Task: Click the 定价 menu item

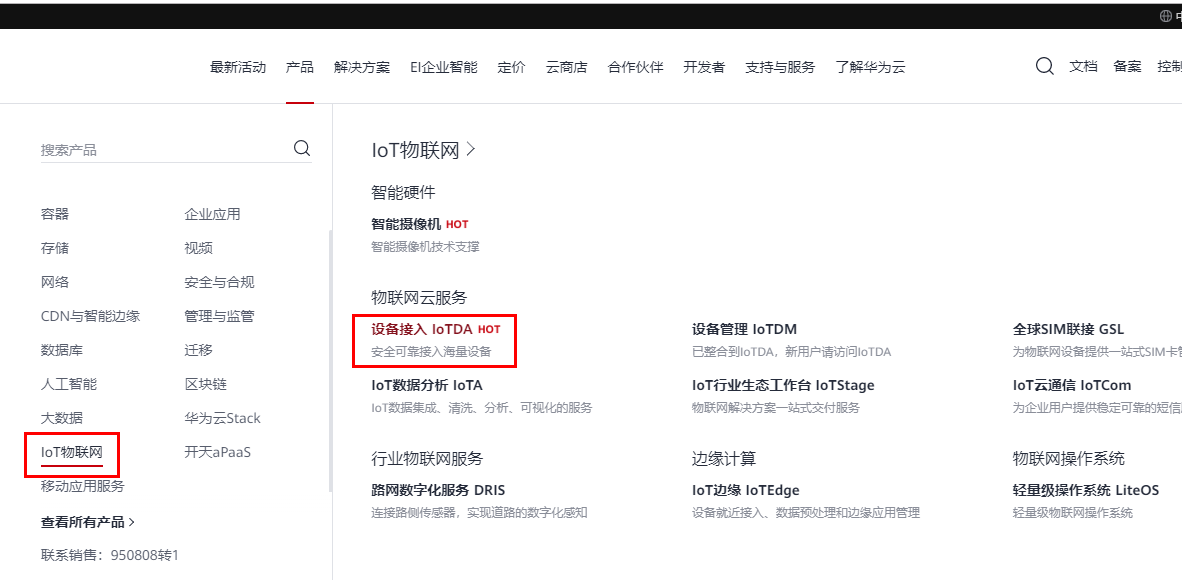Action: click(512, 67)
